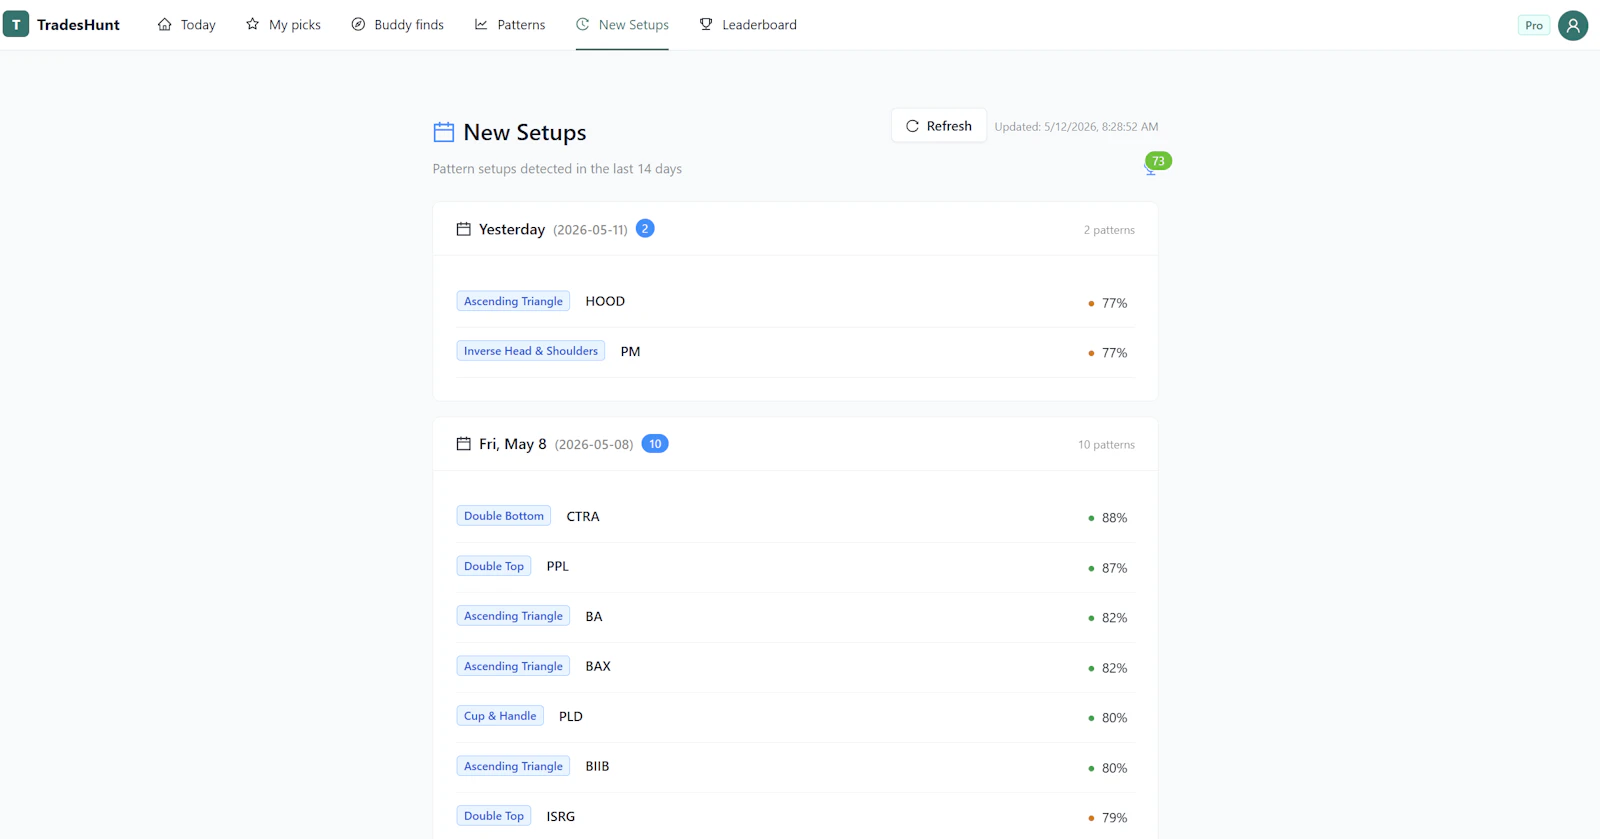The width and height of the screenshot is (1600, 839).
Task: Click the green 73 notification badge
Action: 1158,161
